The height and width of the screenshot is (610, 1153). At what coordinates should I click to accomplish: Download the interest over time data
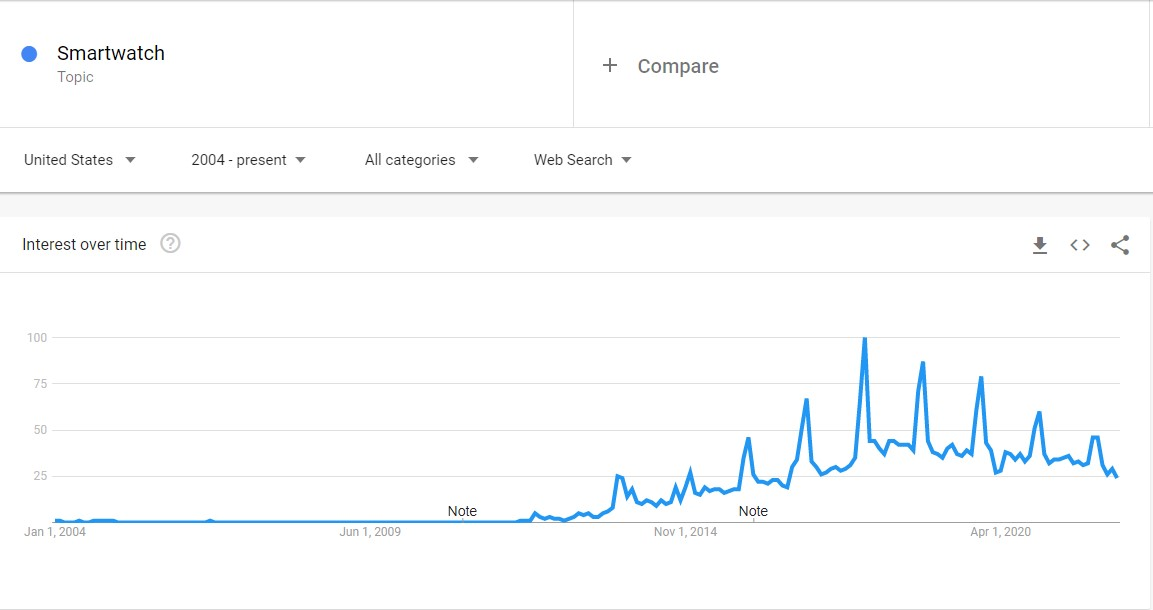point(1040,245)
